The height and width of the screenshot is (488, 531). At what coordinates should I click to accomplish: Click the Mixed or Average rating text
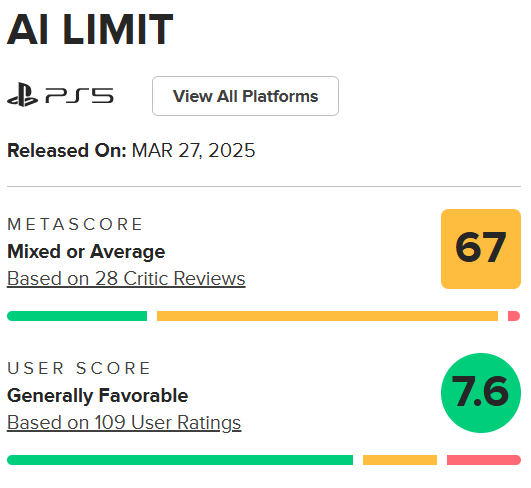[86, 252]
